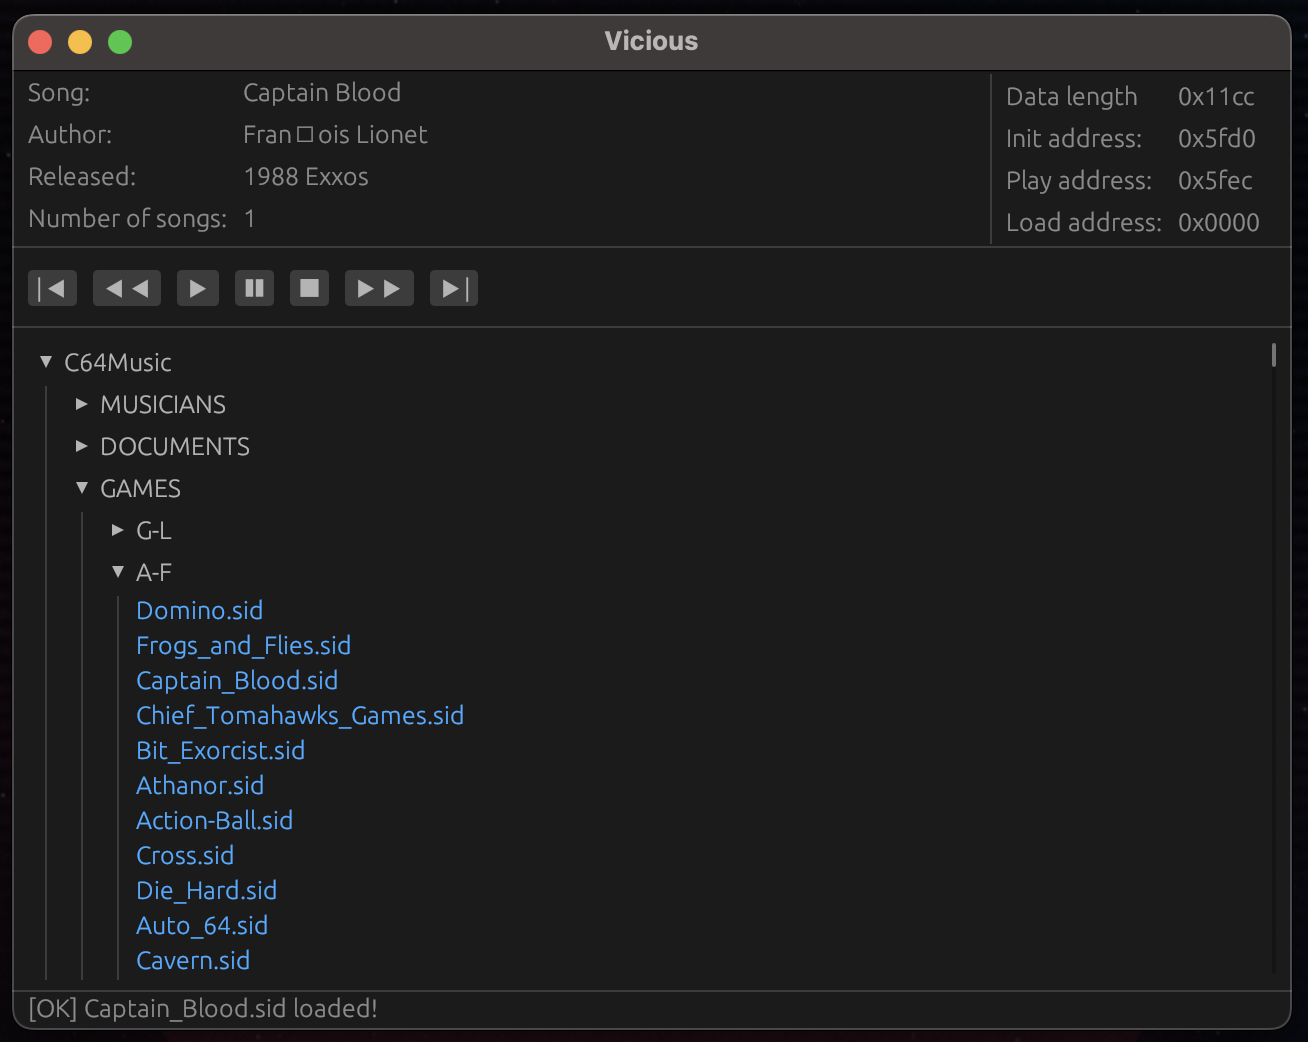Select Chief_Tomahawks_Games.sid
The height and width of the screenshot is (1042, 1308).
tap(300, 715)
